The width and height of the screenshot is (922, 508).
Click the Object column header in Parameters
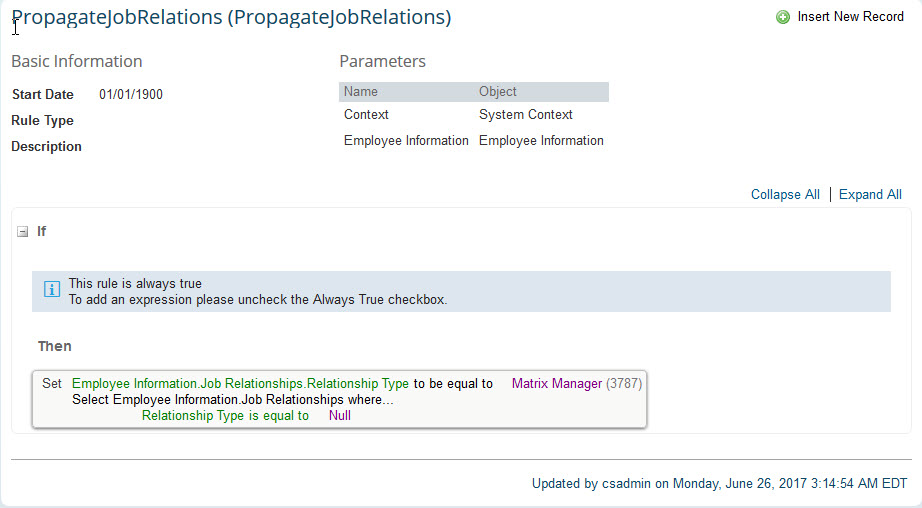[x=497, y=92]
